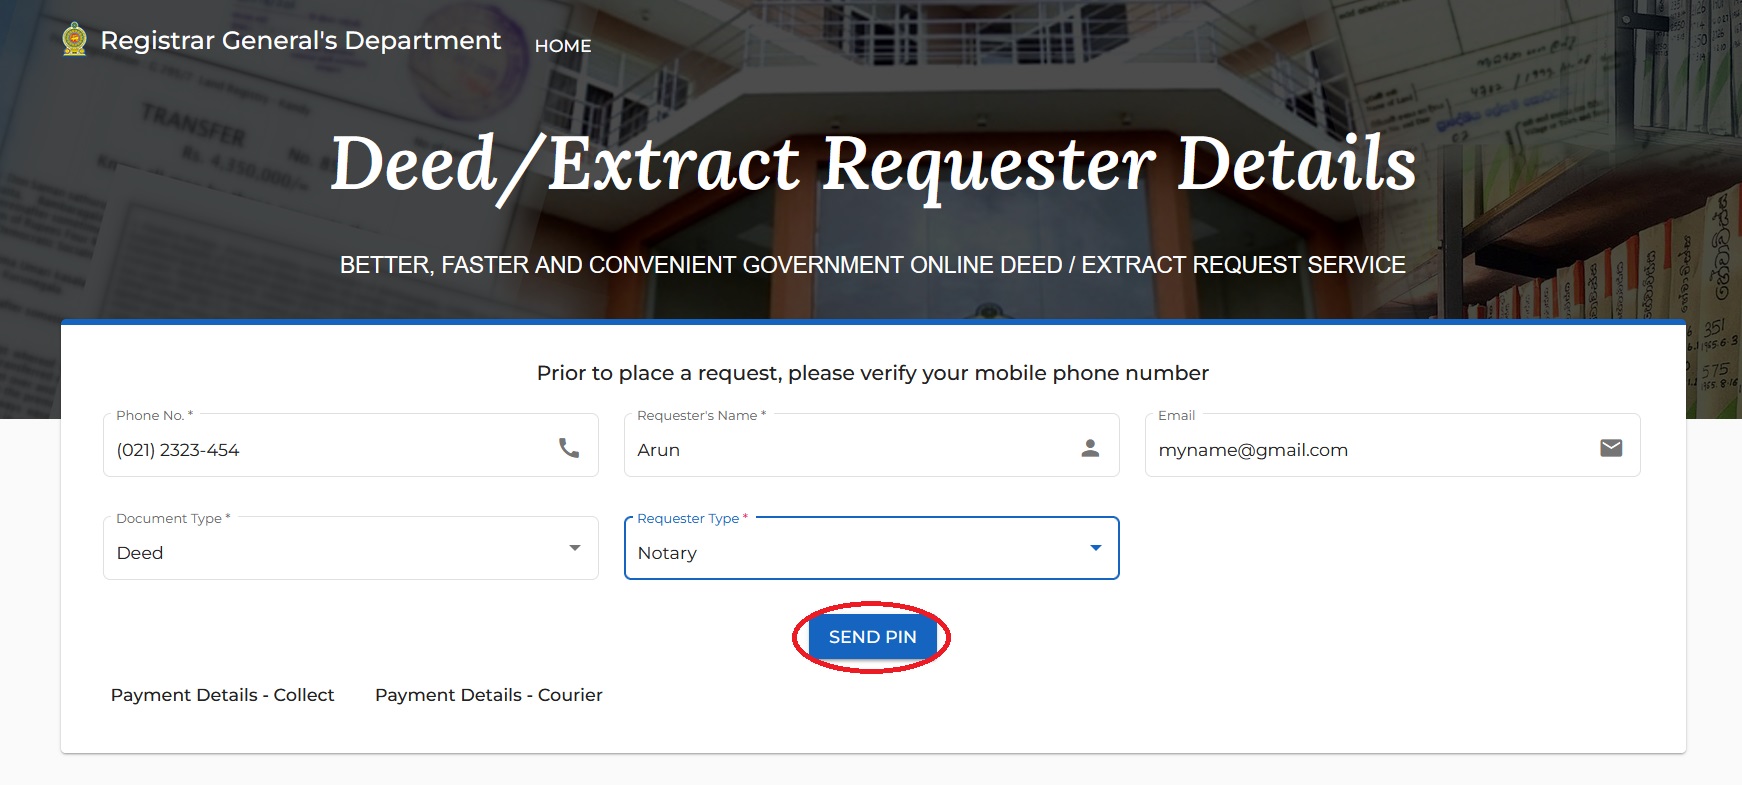
Task: Click the Document Type field label
Action: click(x=170, y=518)
